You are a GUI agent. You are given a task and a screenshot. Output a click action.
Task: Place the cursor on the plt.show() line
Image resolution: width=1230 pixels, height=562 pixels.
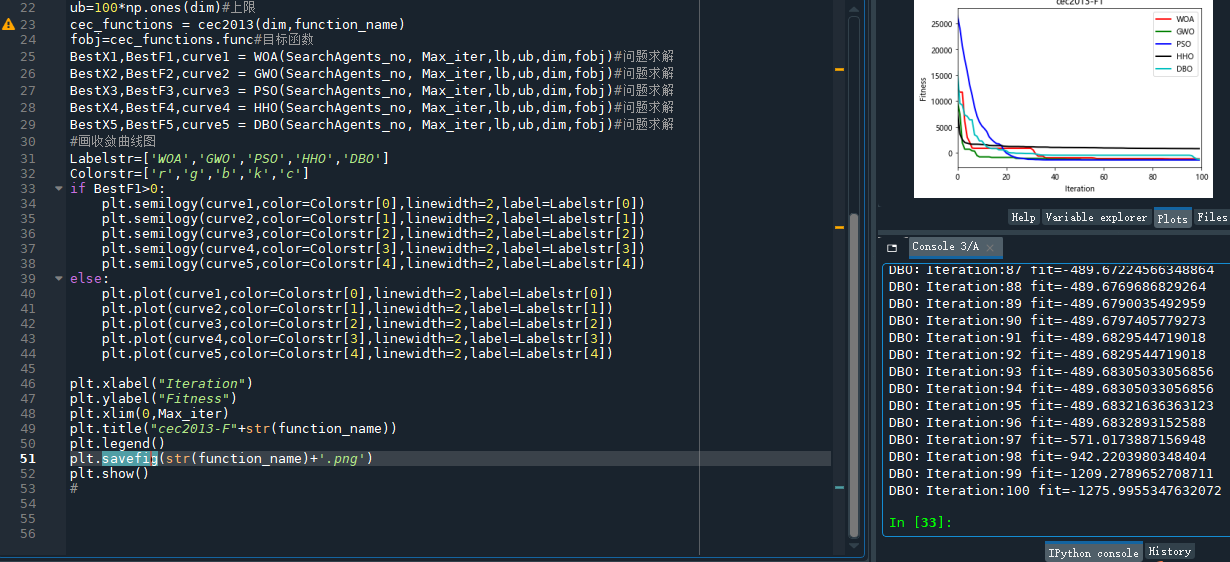(x=110, y=474)
